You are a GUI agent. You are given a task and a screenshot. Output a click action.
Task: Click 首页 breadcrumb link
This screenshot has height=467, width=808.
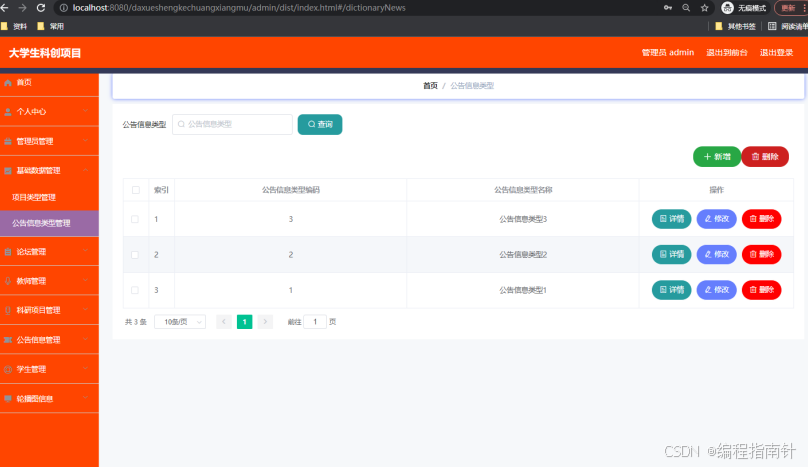click(x=430, y=86)
